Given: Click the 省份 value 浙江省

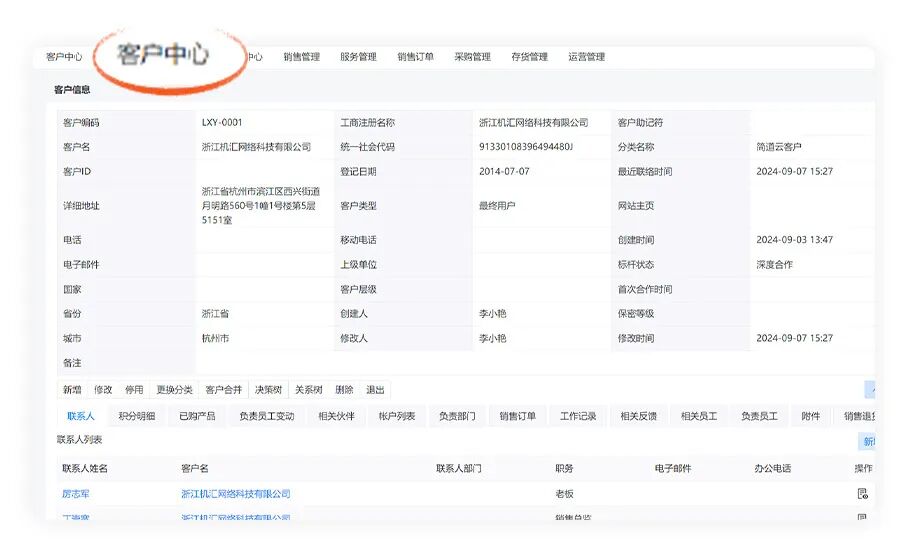Looking at the screenshot, I should point(215,313).
